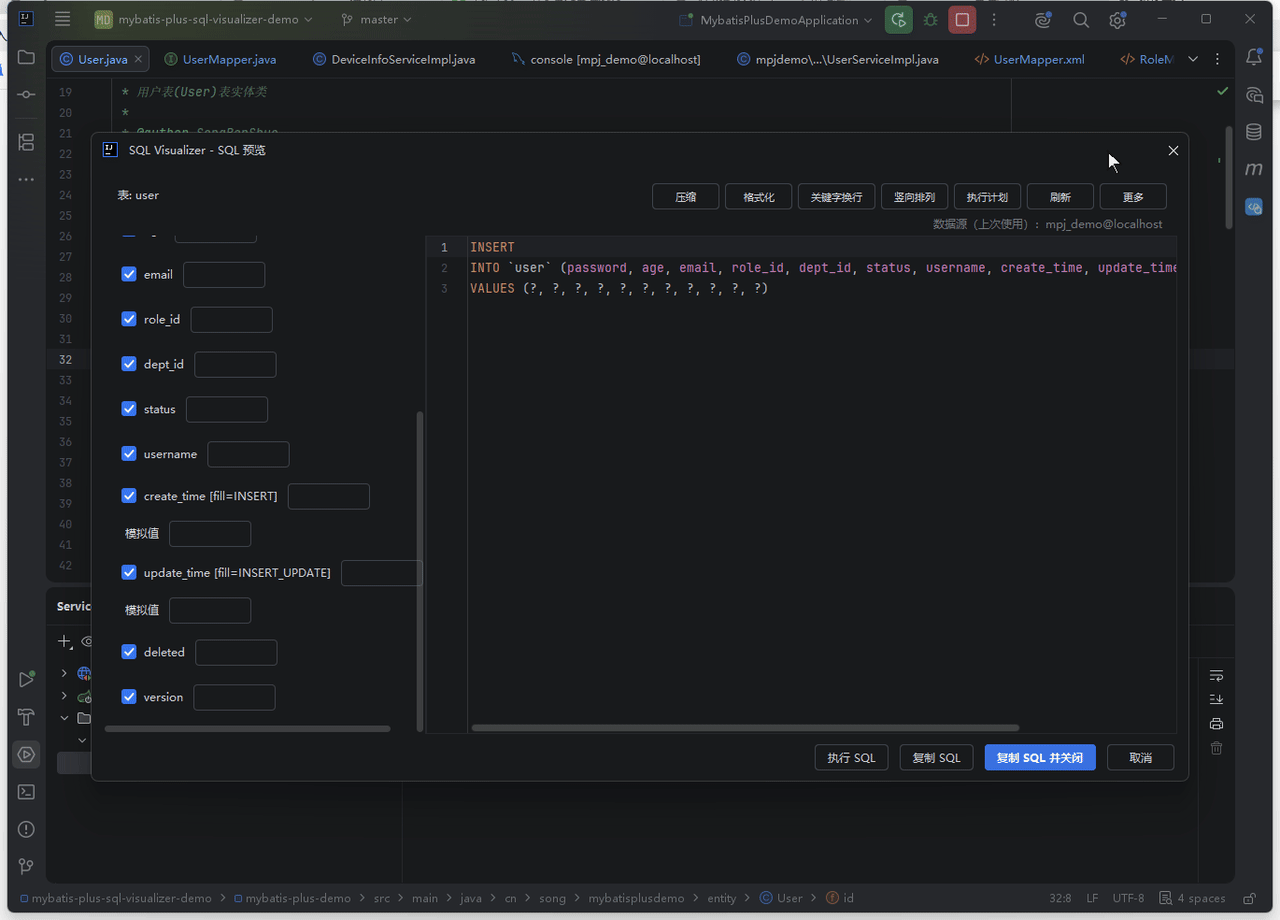Click the Debug bug icon in toolbar
The image size is (1280, 920).
(x=931, y=19)
